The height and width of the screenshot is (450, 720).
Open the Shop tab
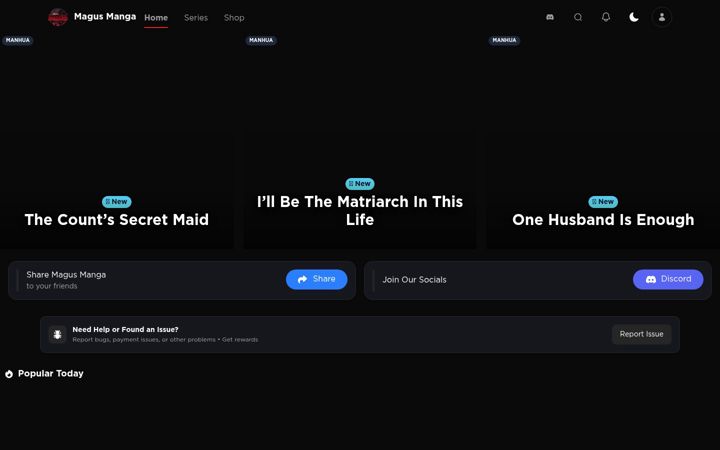(x=234, y=17)
